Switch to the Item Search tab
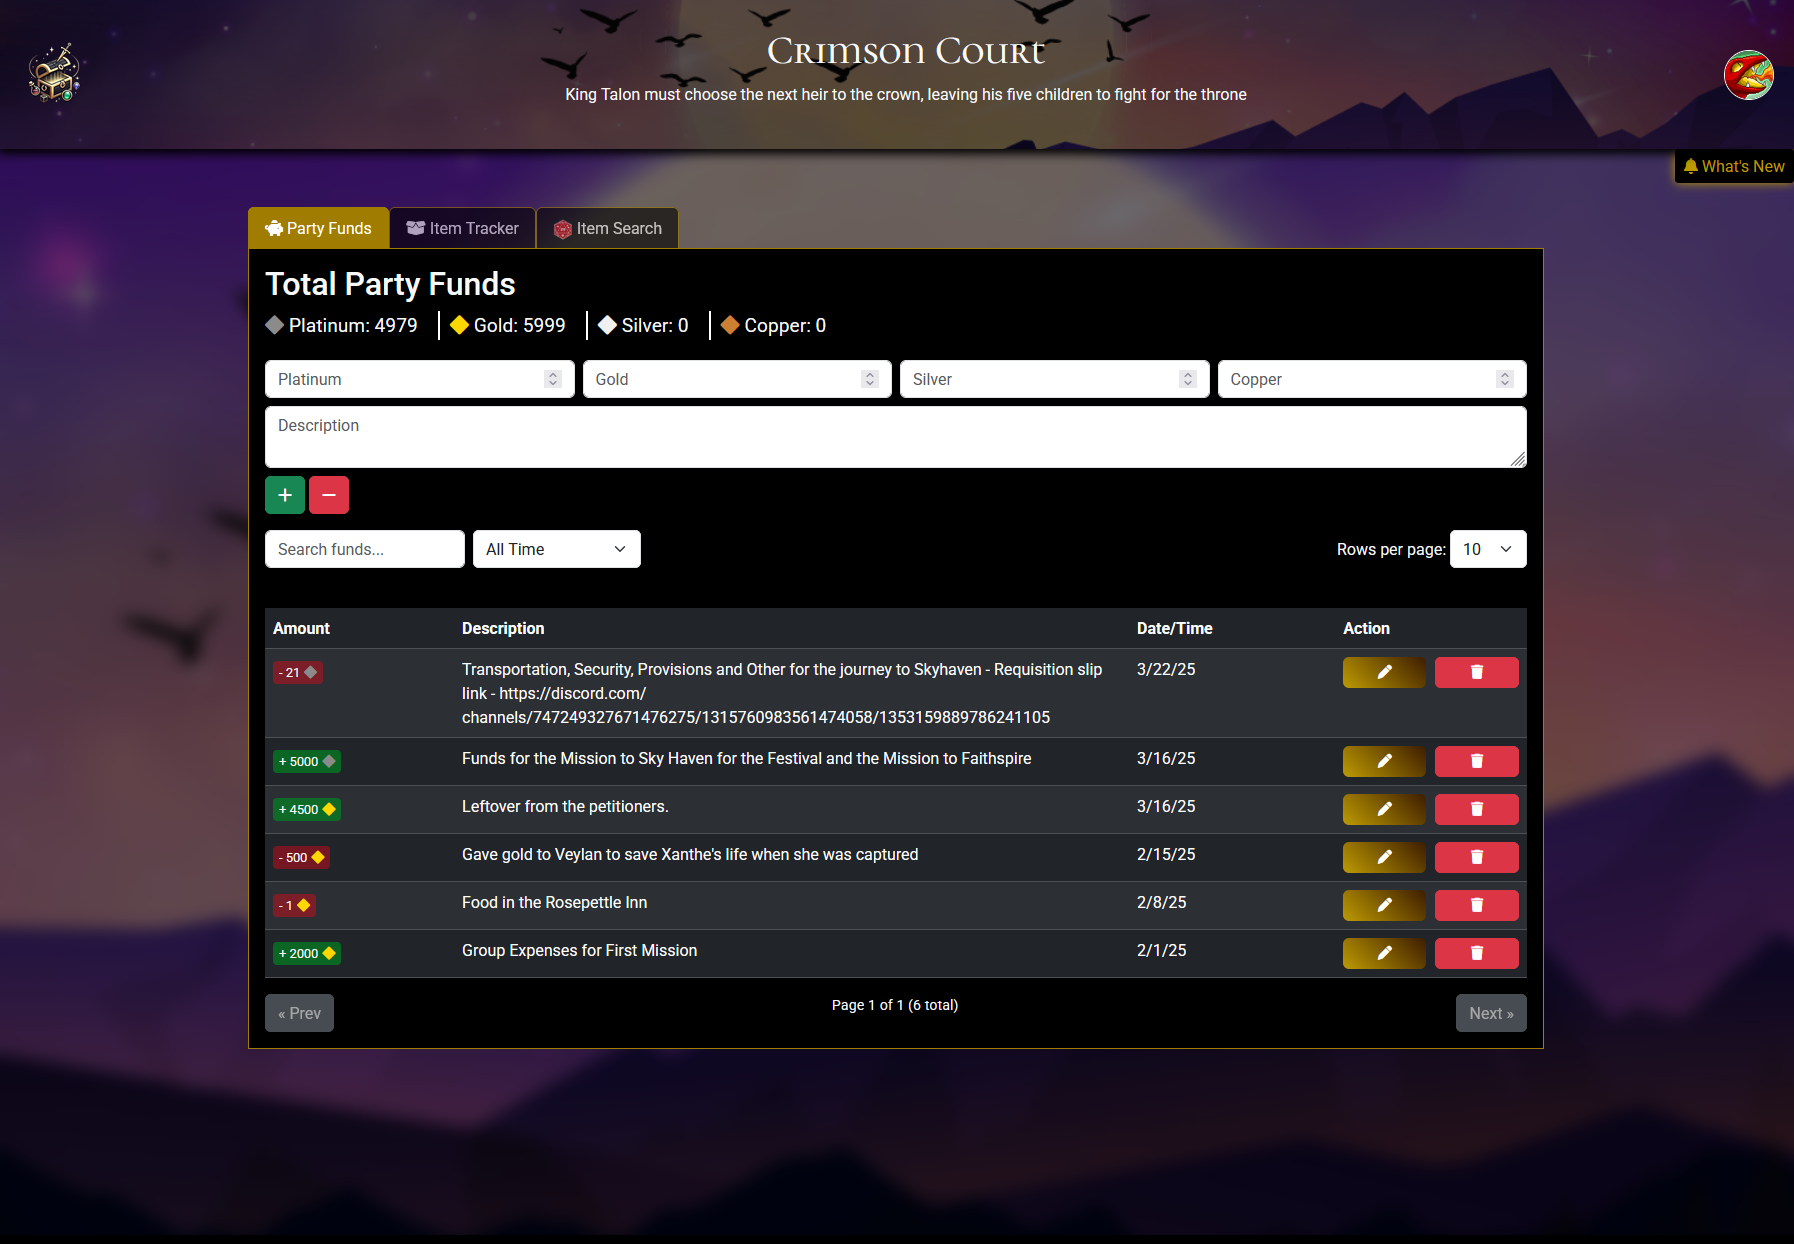Image resolution: width=1794 pixels, height=1244 pixels. 607,228
